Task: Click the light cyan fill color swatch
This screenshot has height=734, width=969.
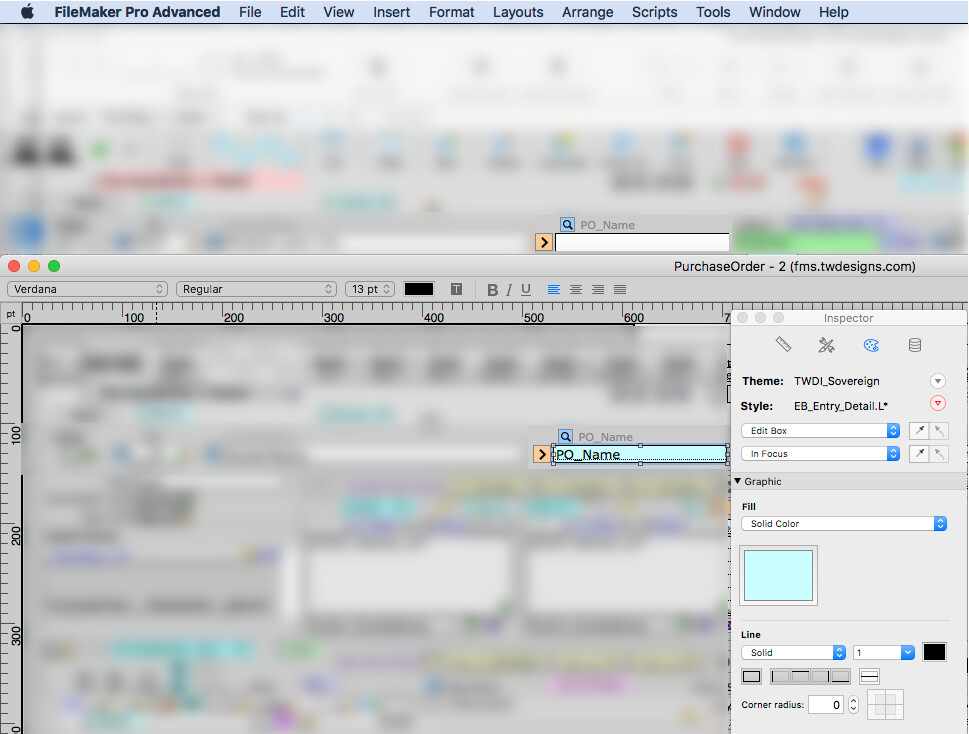Action: pos(778,575)
